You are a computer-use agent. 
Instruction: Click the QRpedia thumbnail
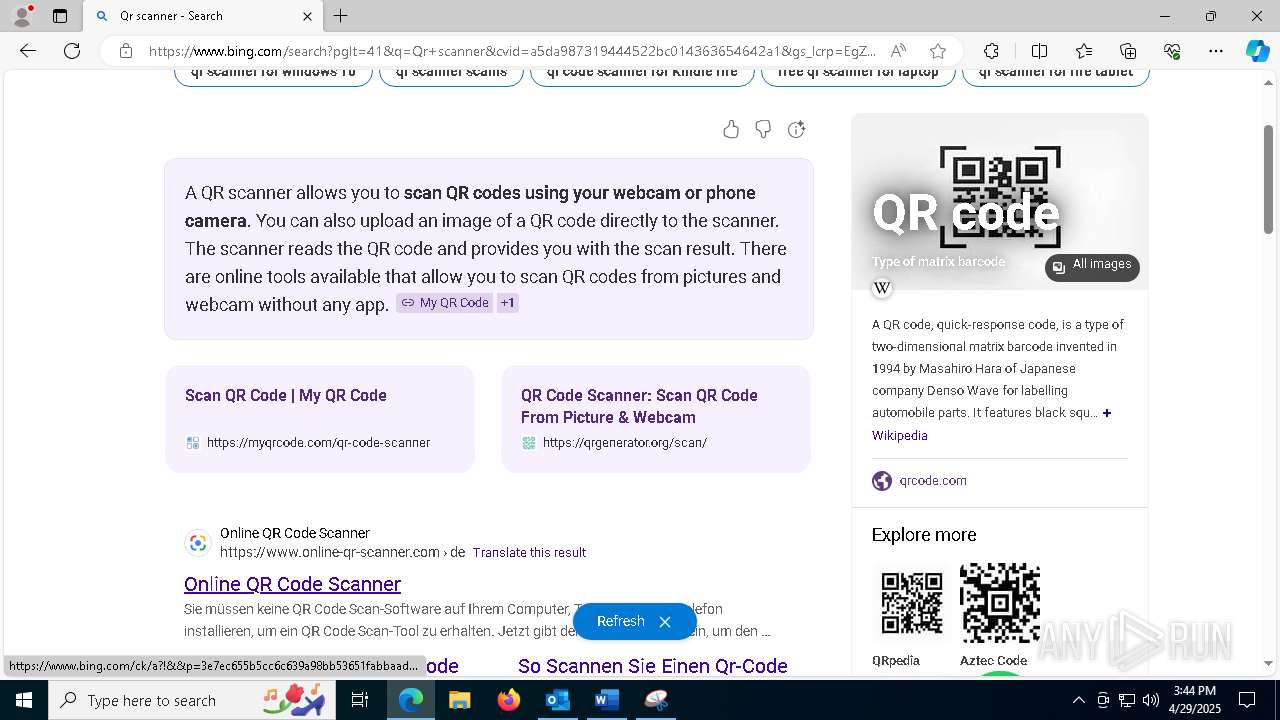[911, 603]
